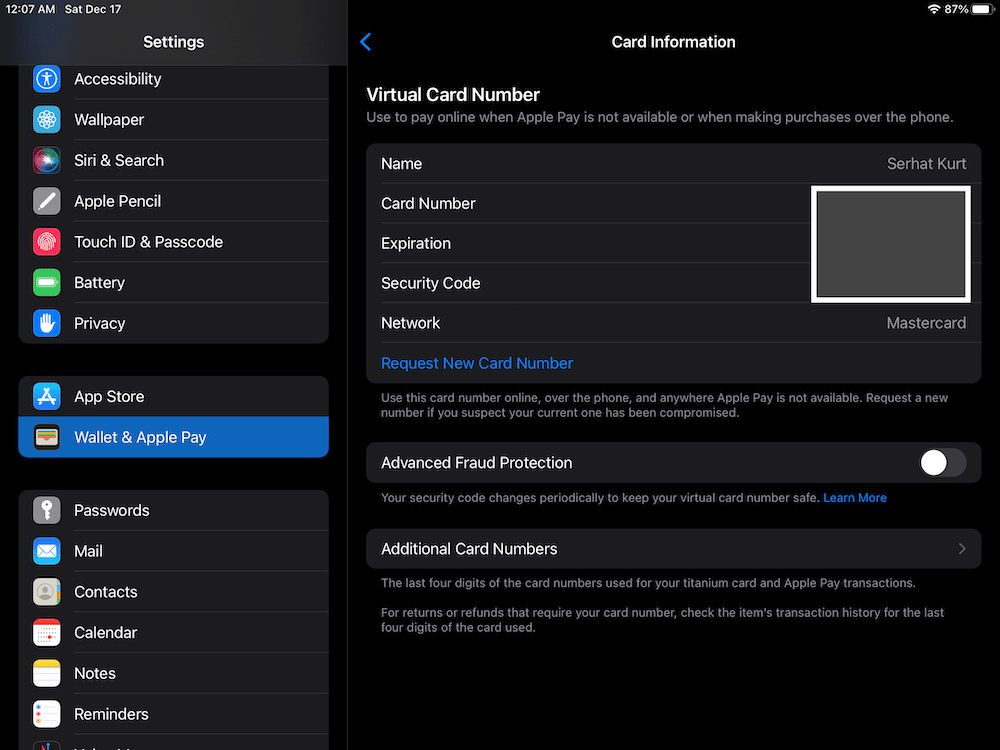
Task: Open App Store settings
Action: (x=173, y=397)
